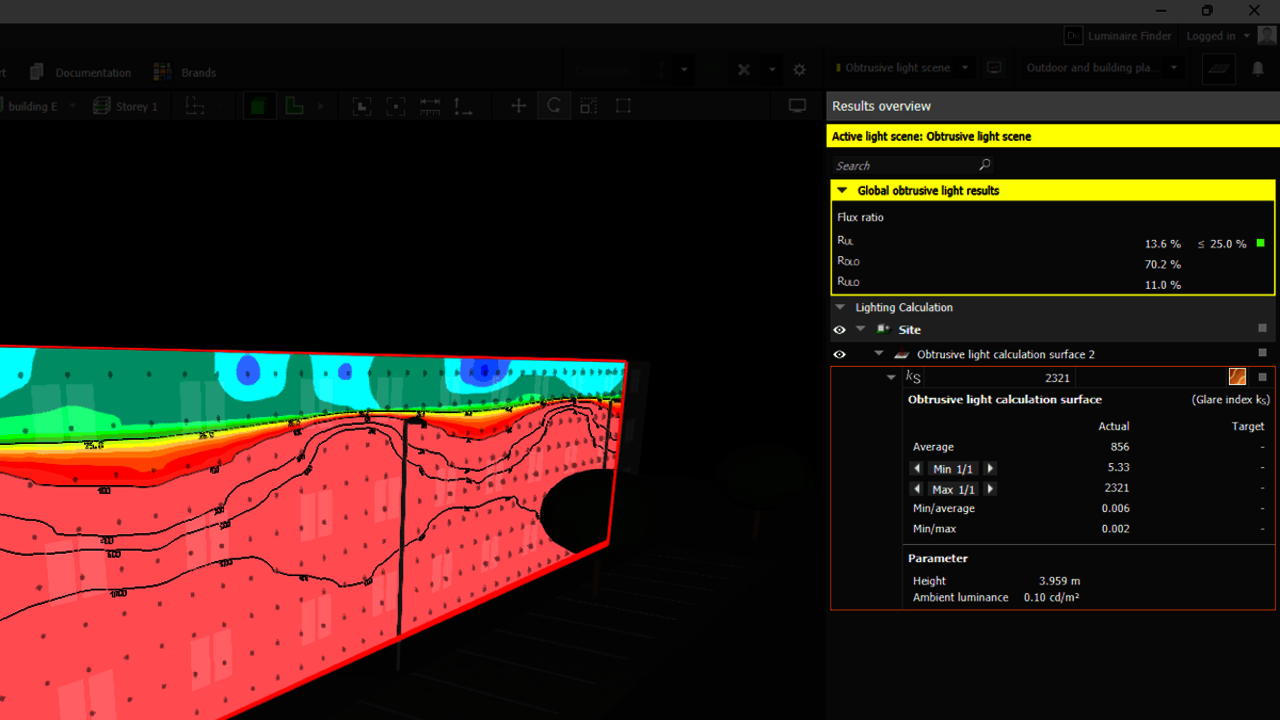Viewport: 1280px width, 720px height.
Task: Click the calculation surface icon beside bell
Action: (1218, 69)
